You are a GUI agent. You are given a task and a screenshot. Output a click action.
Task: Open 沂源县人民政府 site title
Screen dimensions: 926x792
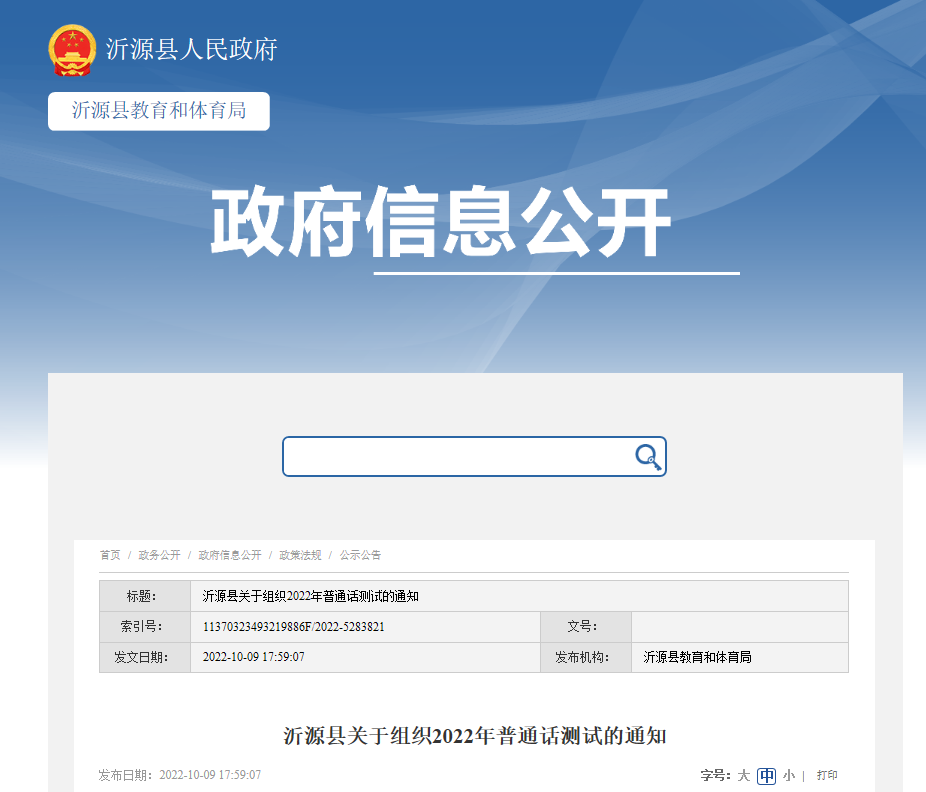(191, 49)
